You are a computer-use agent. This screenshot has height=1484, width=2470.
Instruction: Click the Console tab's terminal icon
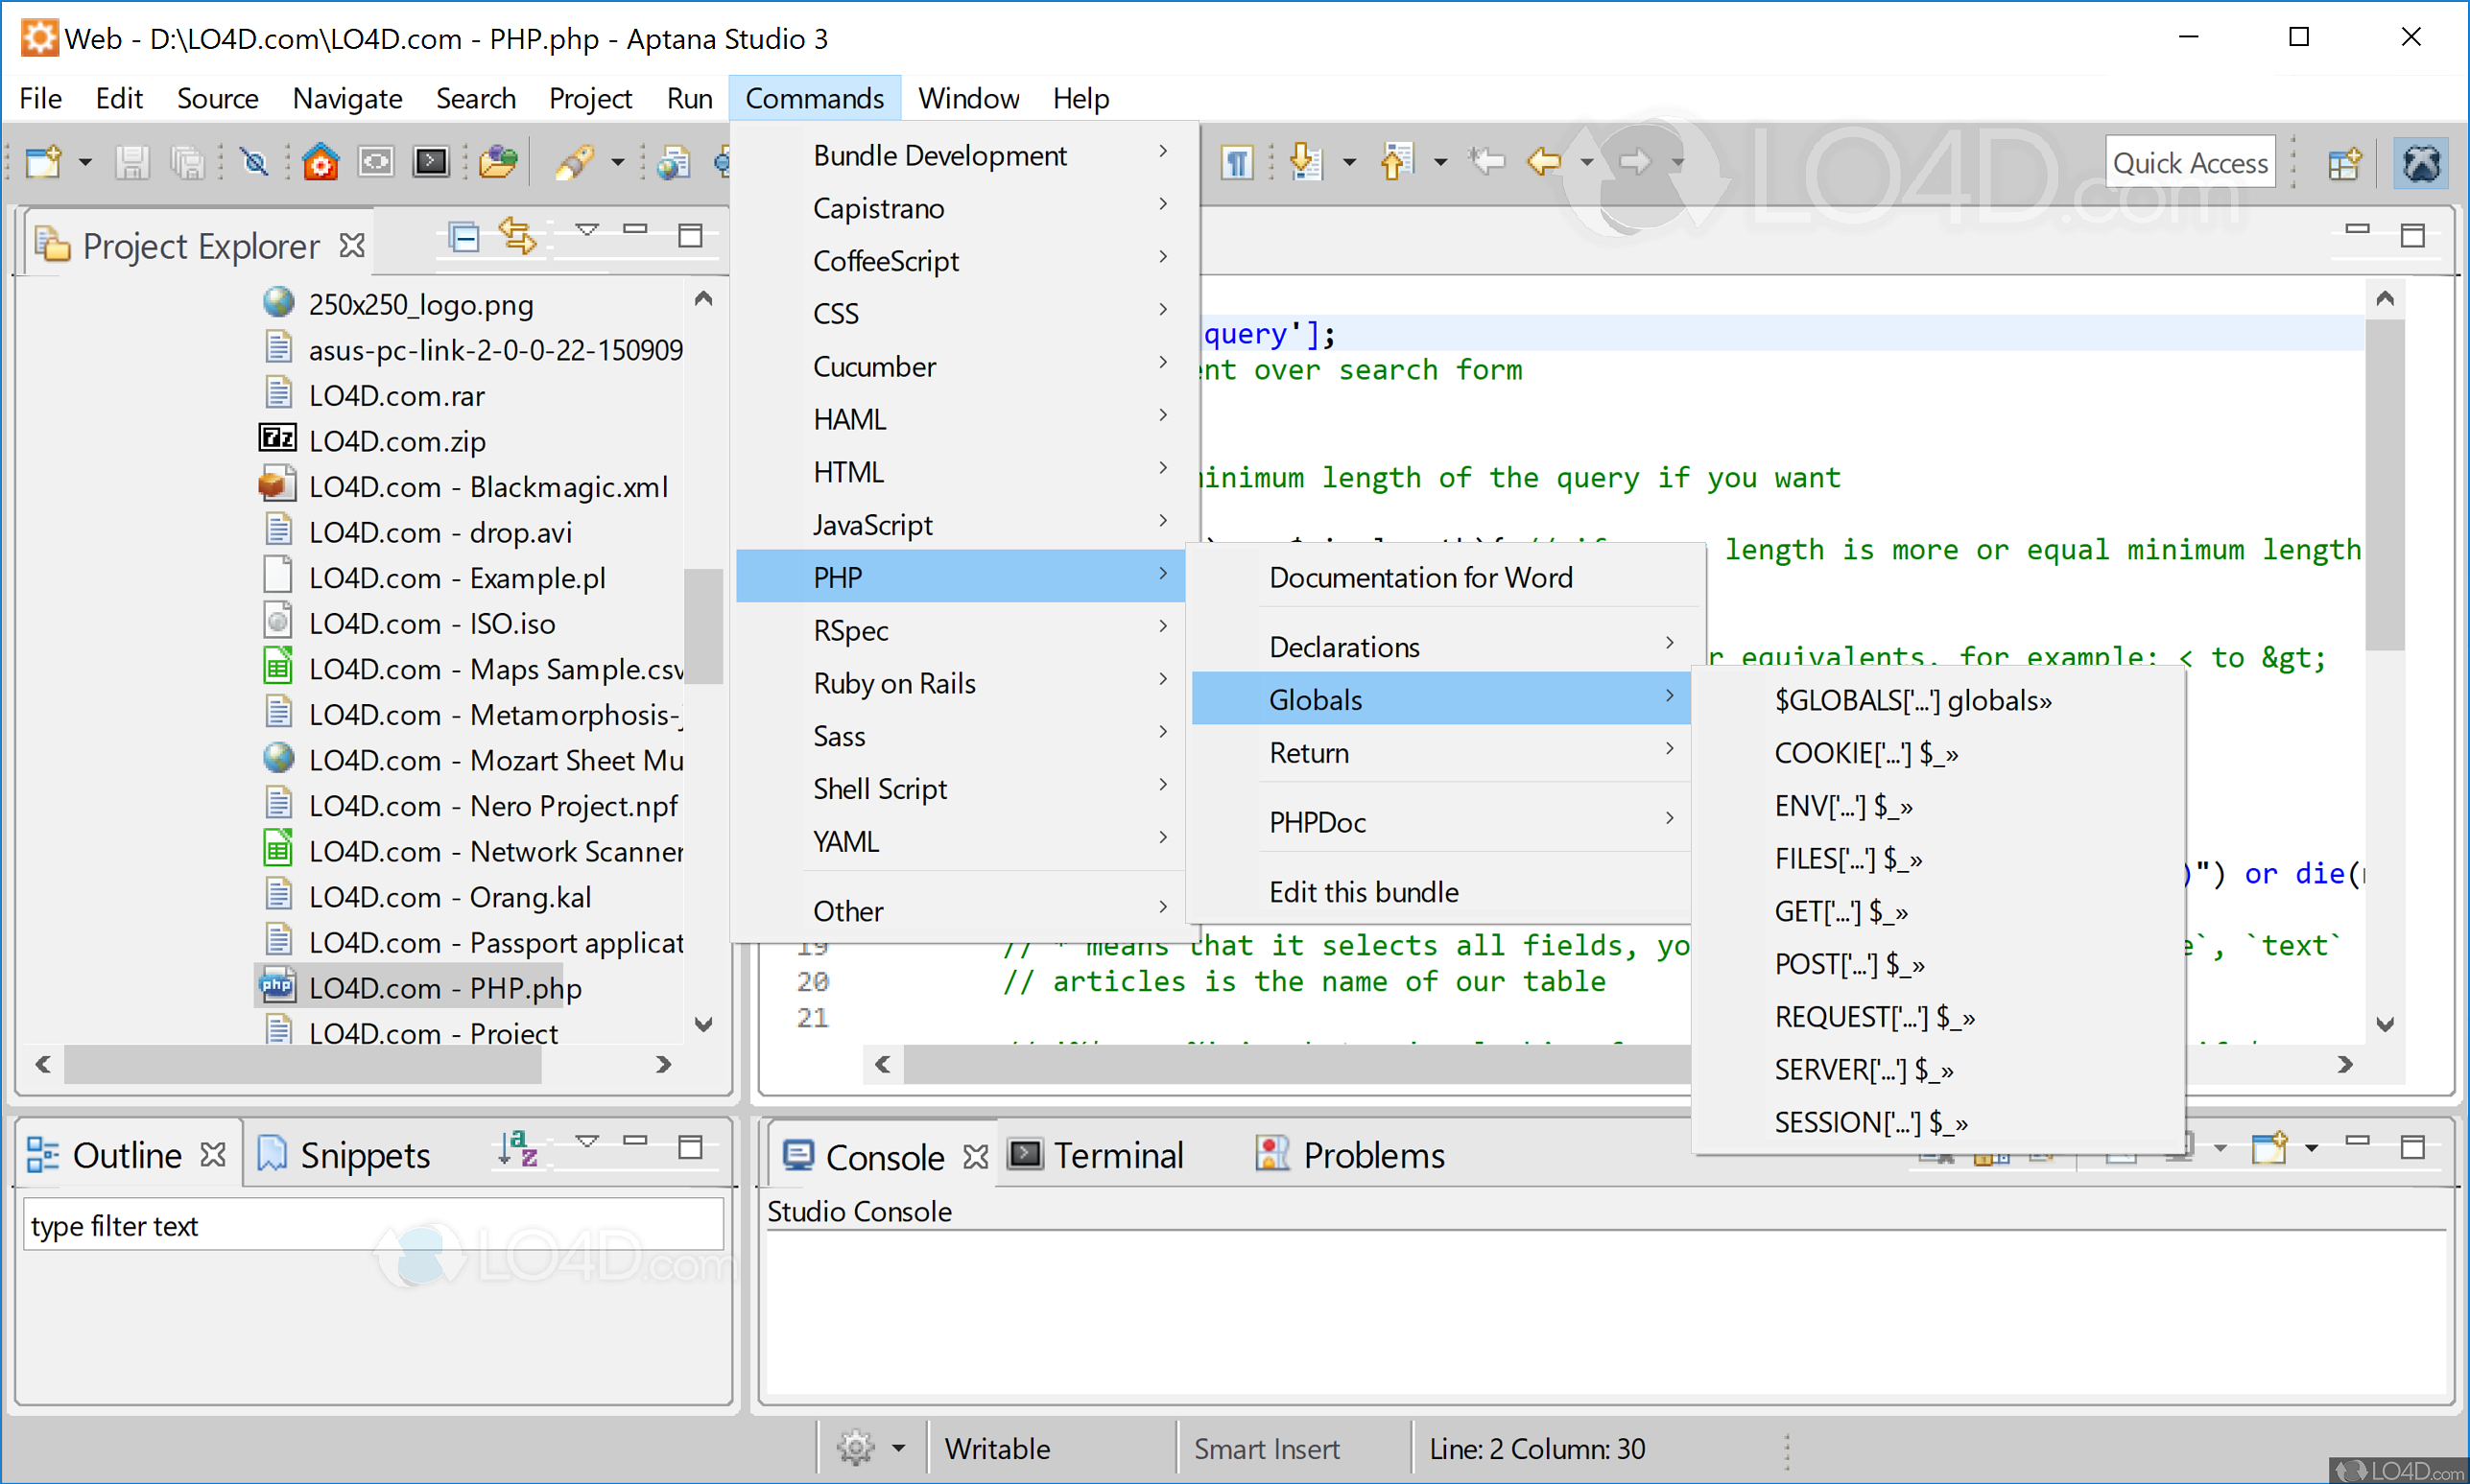tap(797, 1155)
